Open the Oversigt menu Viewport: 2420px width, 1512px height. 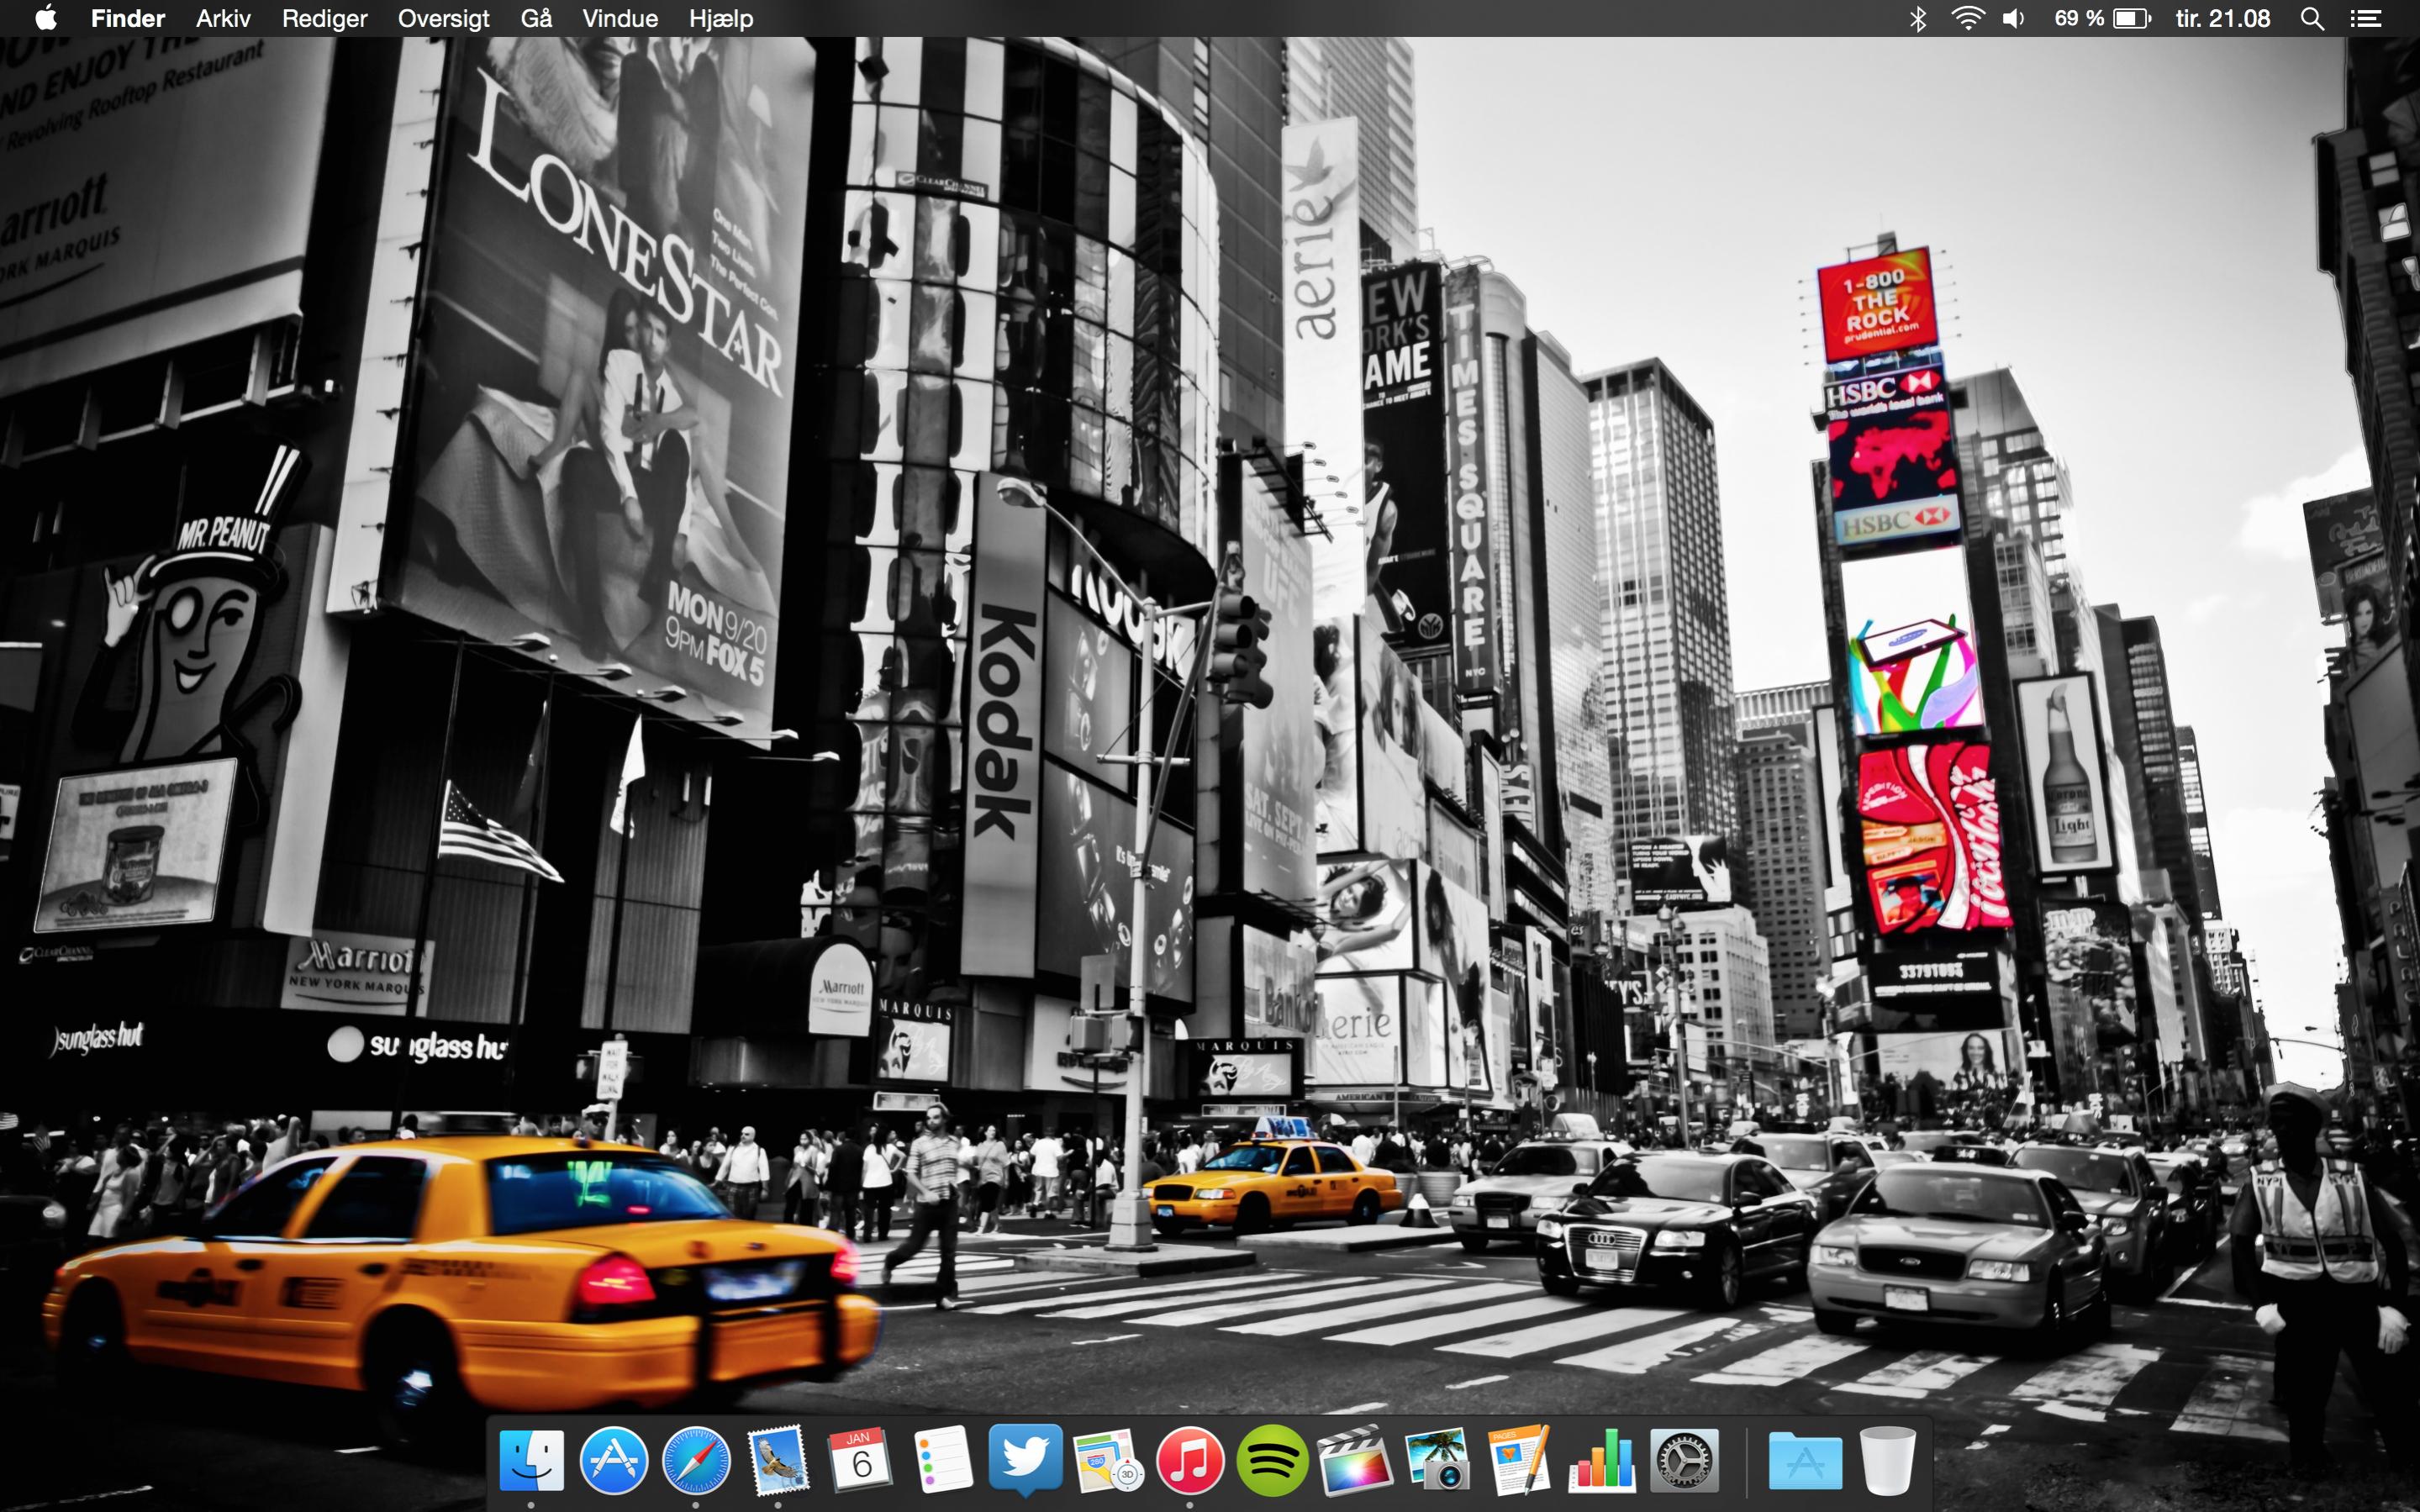[443, 18]
